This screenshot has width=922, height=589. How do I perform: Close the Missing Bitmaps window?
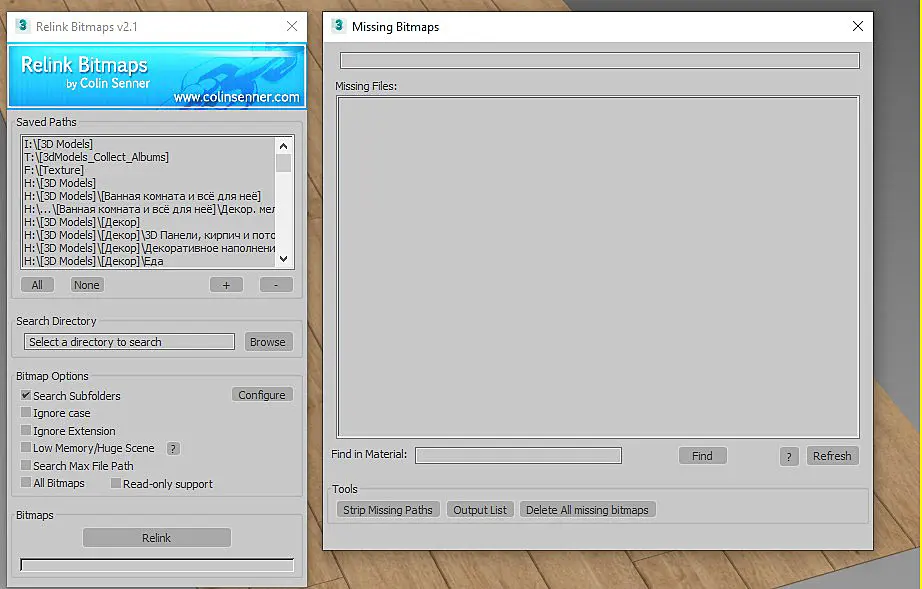[858, 26]
